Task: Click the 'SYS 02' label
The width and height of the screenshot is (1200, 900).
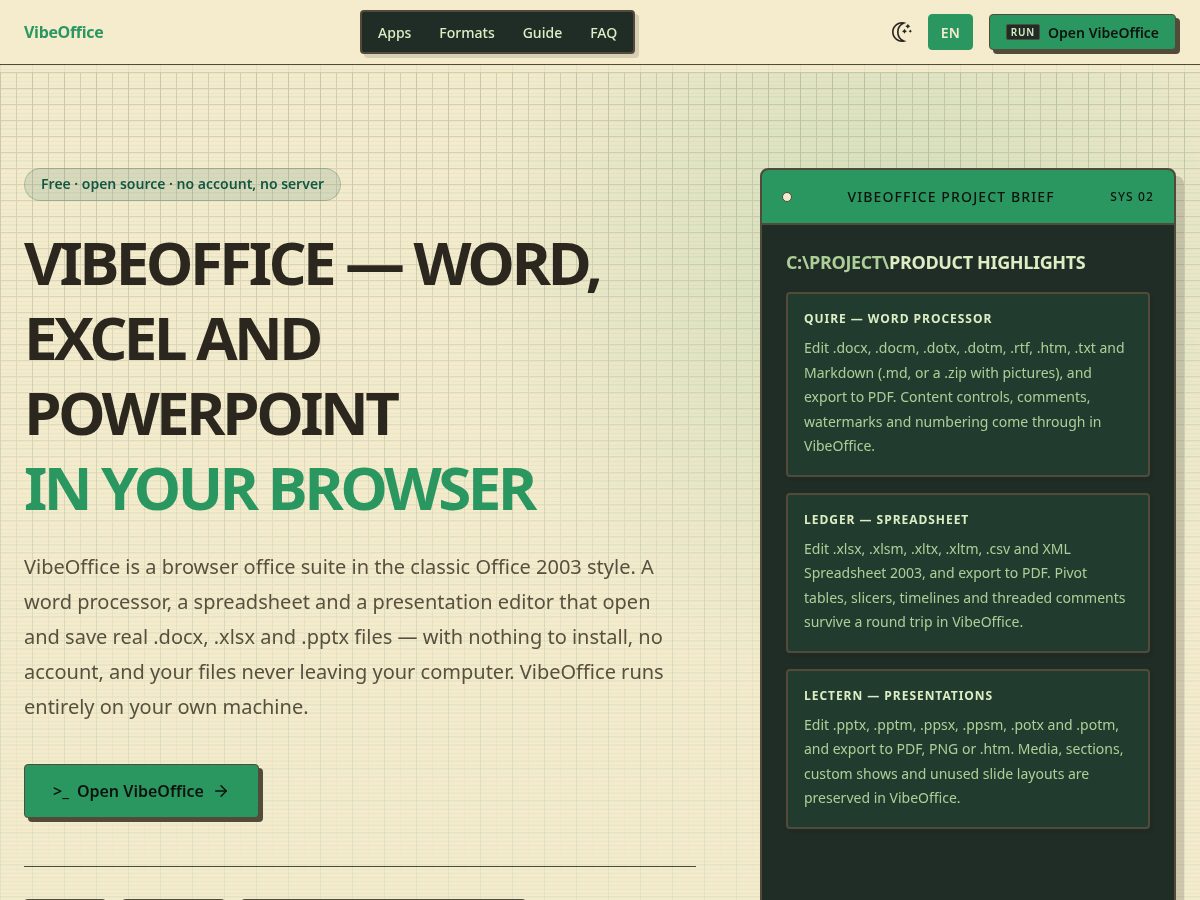Action: [1132, 197]
